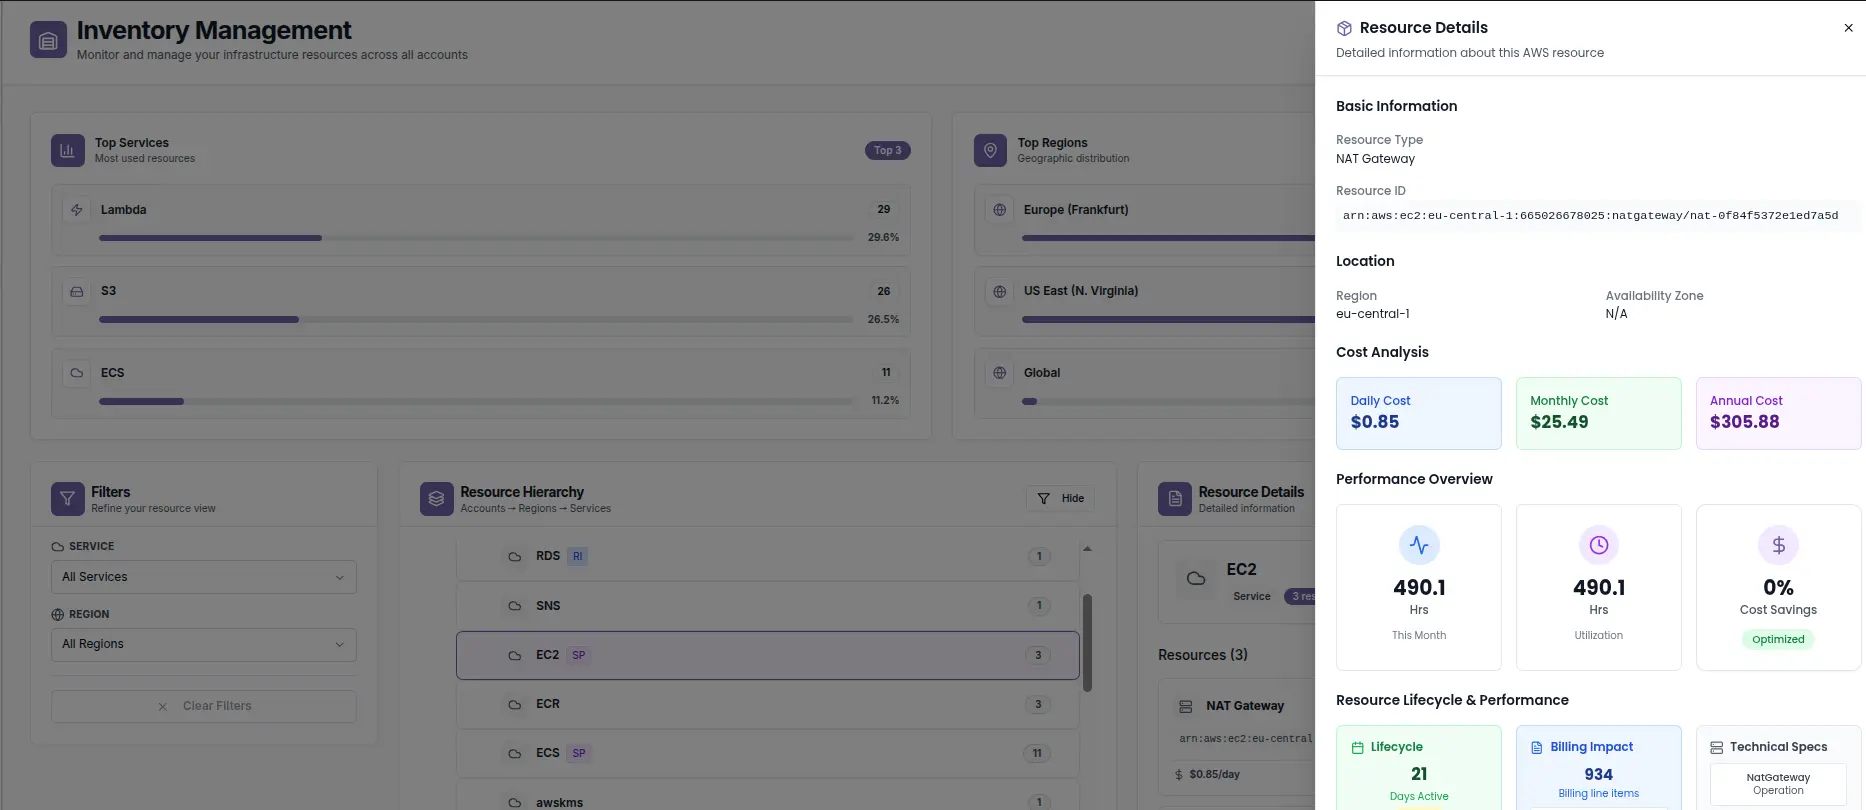Click the clock icon above Utilization

[1598, 545]
